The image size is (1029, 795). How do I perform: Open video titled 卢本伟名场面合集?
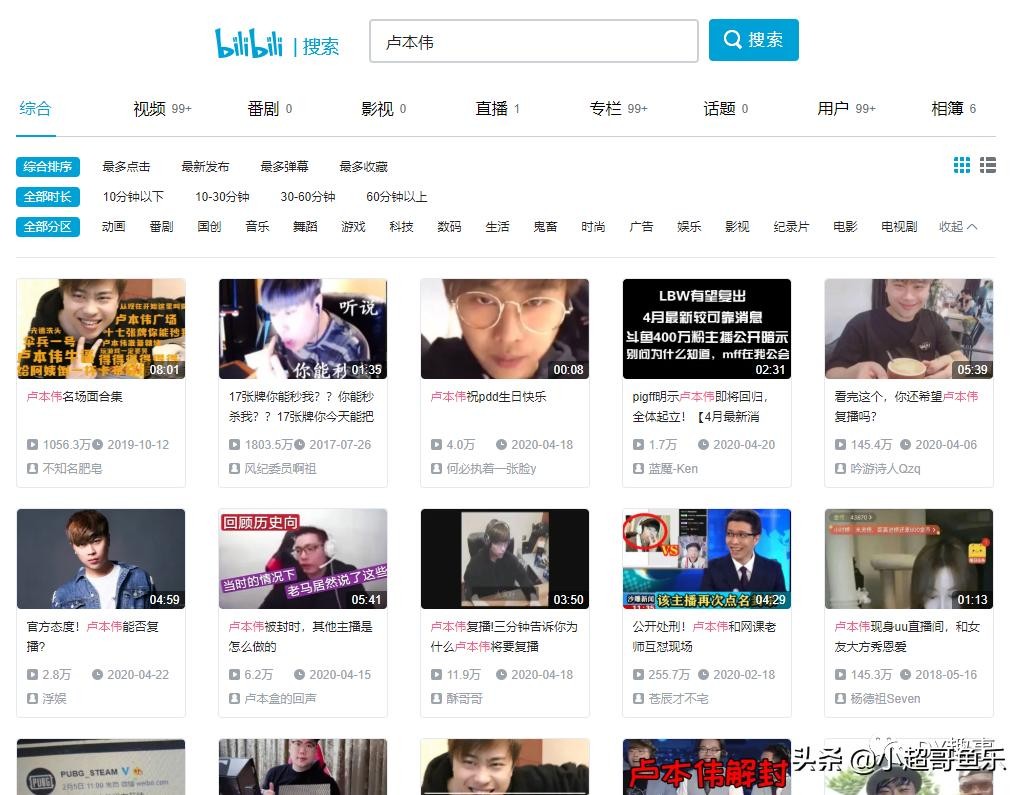74,397
